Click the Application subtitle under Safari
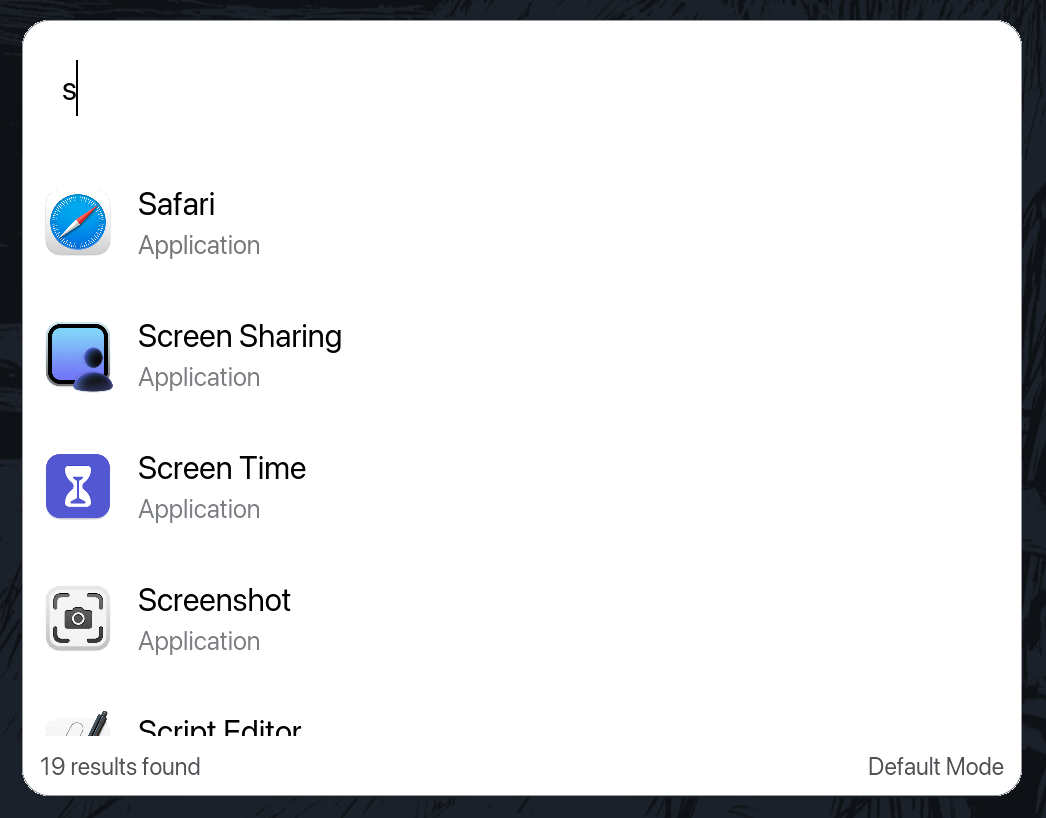 pos(198,245)
